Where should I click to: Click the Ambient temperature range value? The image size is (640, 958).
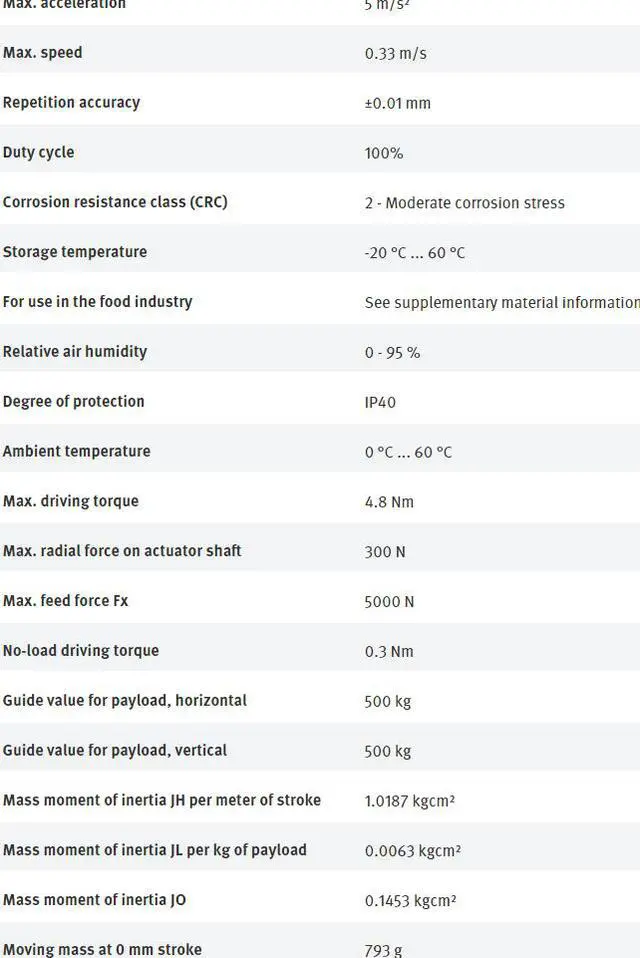coord(408,452)
